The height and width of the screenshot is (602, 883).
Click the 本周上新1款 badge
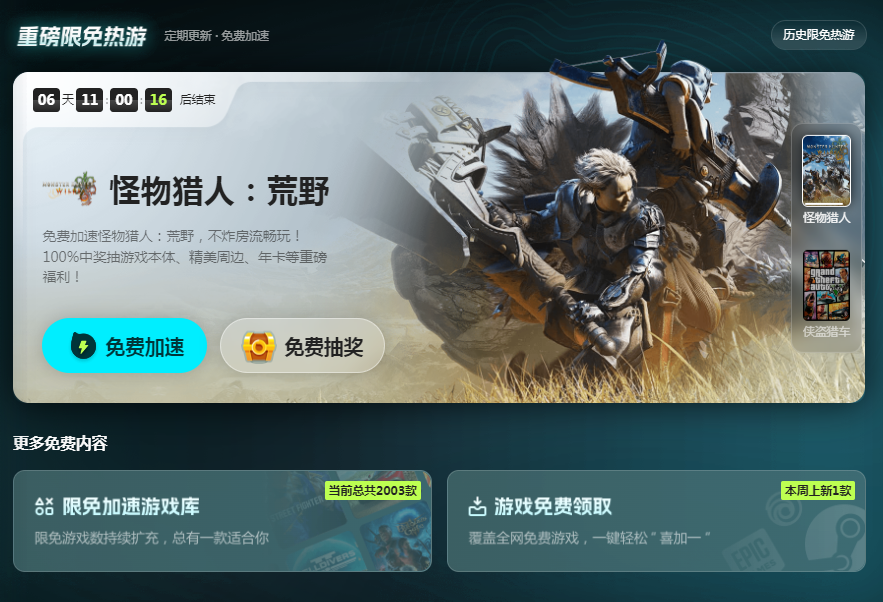(818, 490)
